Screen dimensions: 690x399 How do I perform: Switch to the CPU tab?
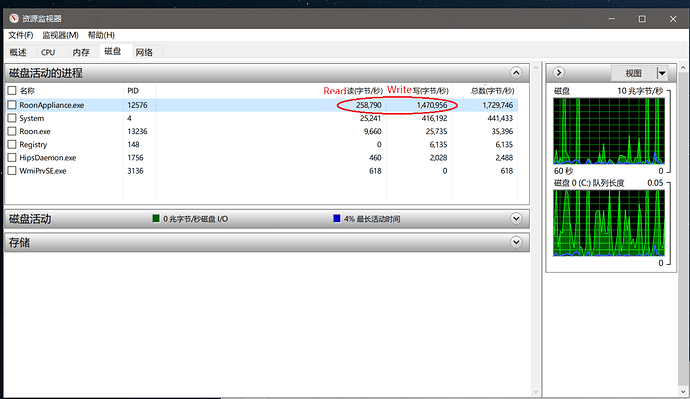pos(48,52)
